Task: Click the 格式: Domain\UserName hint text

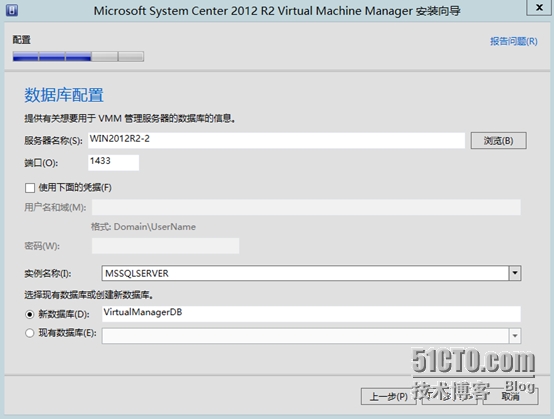Action: point(143,227)
